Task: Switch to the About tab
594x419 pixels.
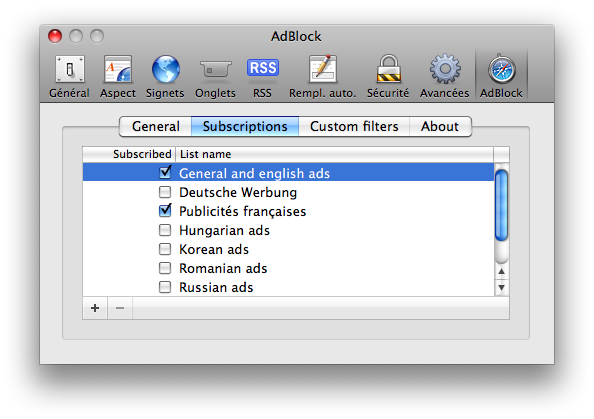Action: pos(440,126)
